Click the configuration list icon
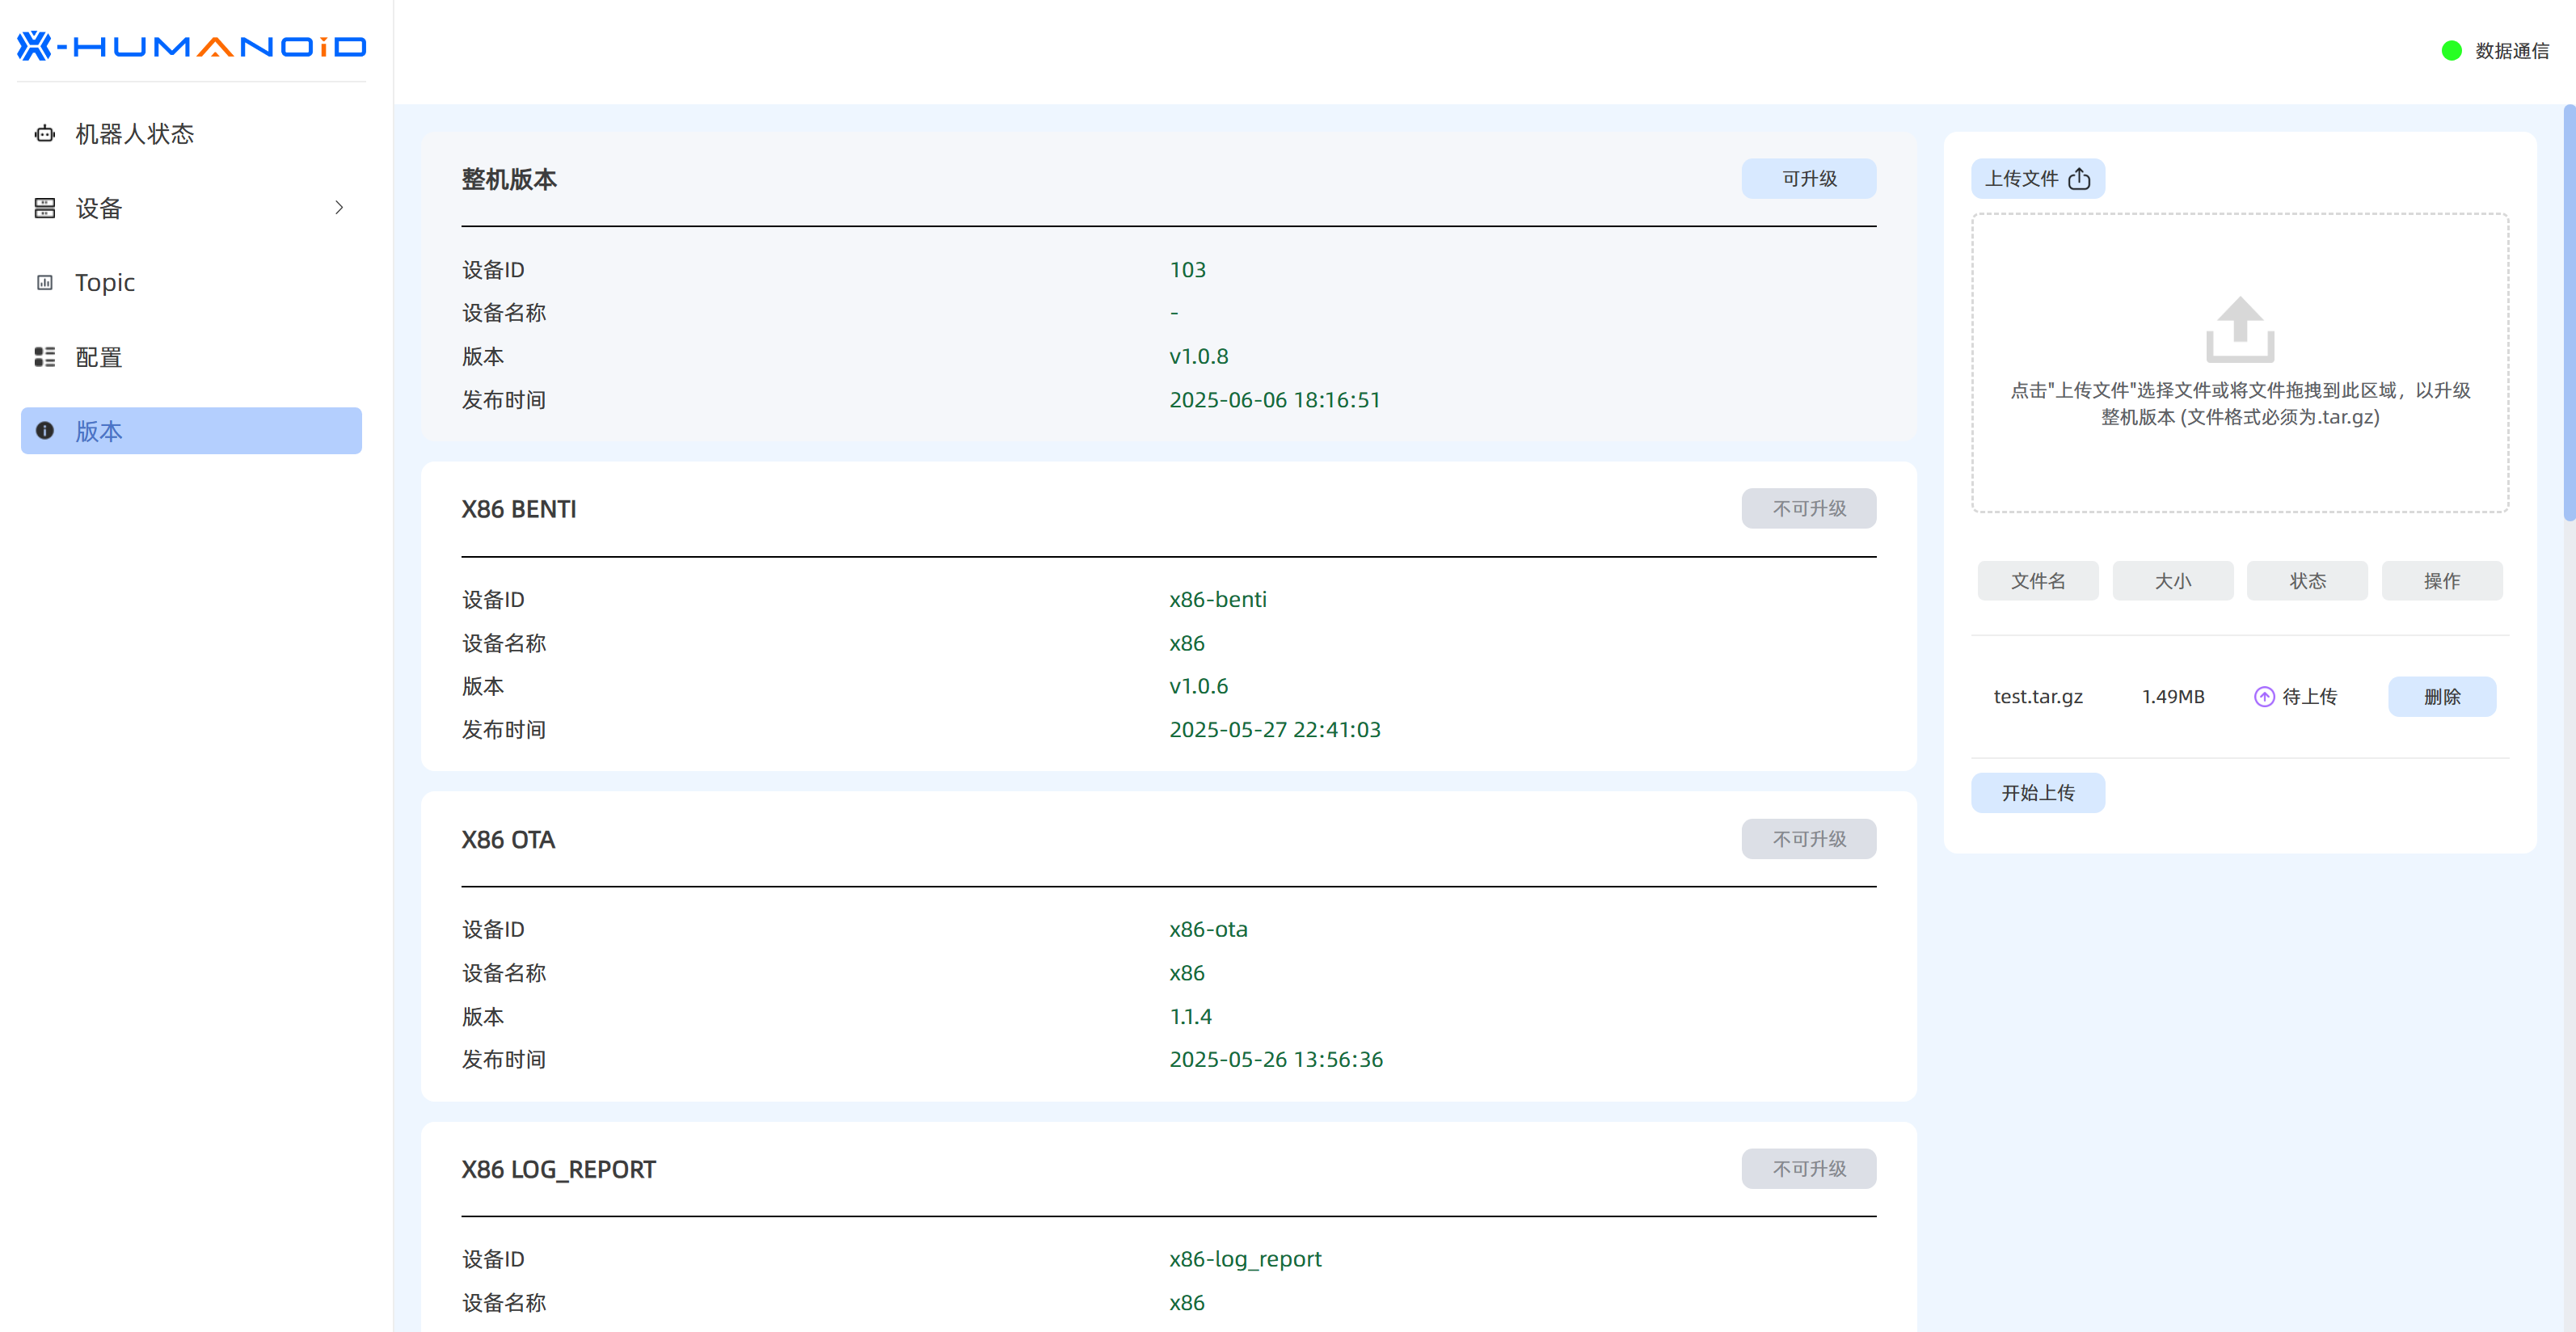Viewport: 2576px width, 1332px height. [45, 357]
